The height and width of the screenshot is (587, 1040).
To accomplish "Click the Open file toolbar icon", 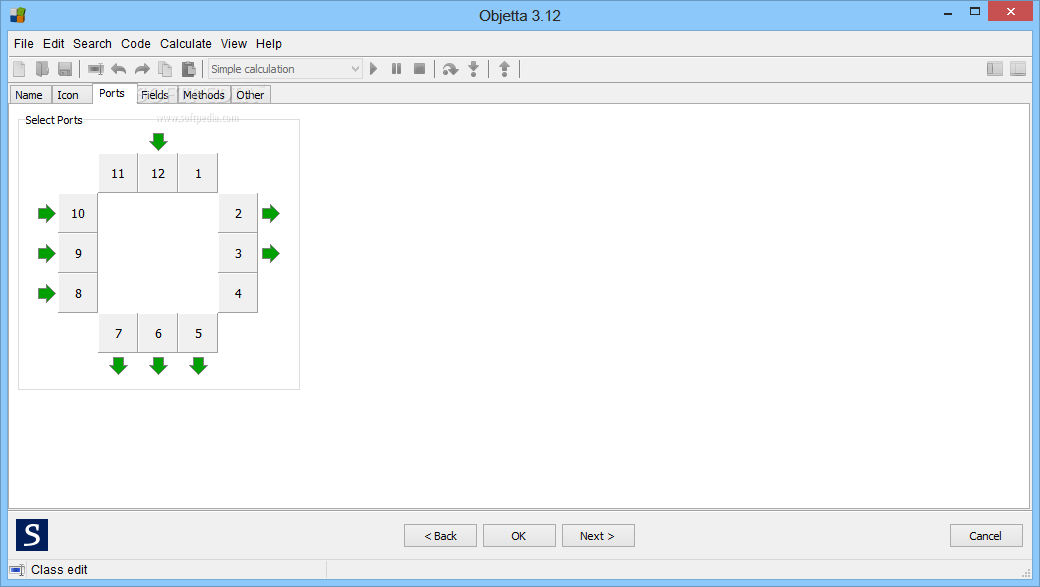I will point(42,69).
